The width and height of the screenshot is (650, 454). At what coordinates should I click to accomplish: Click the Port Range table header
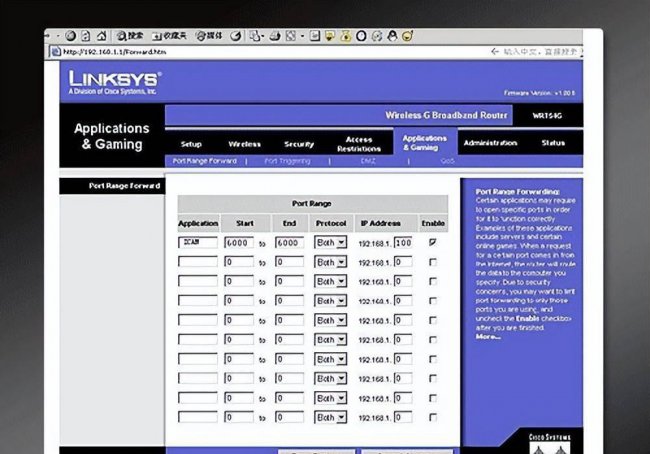[313, 204]
